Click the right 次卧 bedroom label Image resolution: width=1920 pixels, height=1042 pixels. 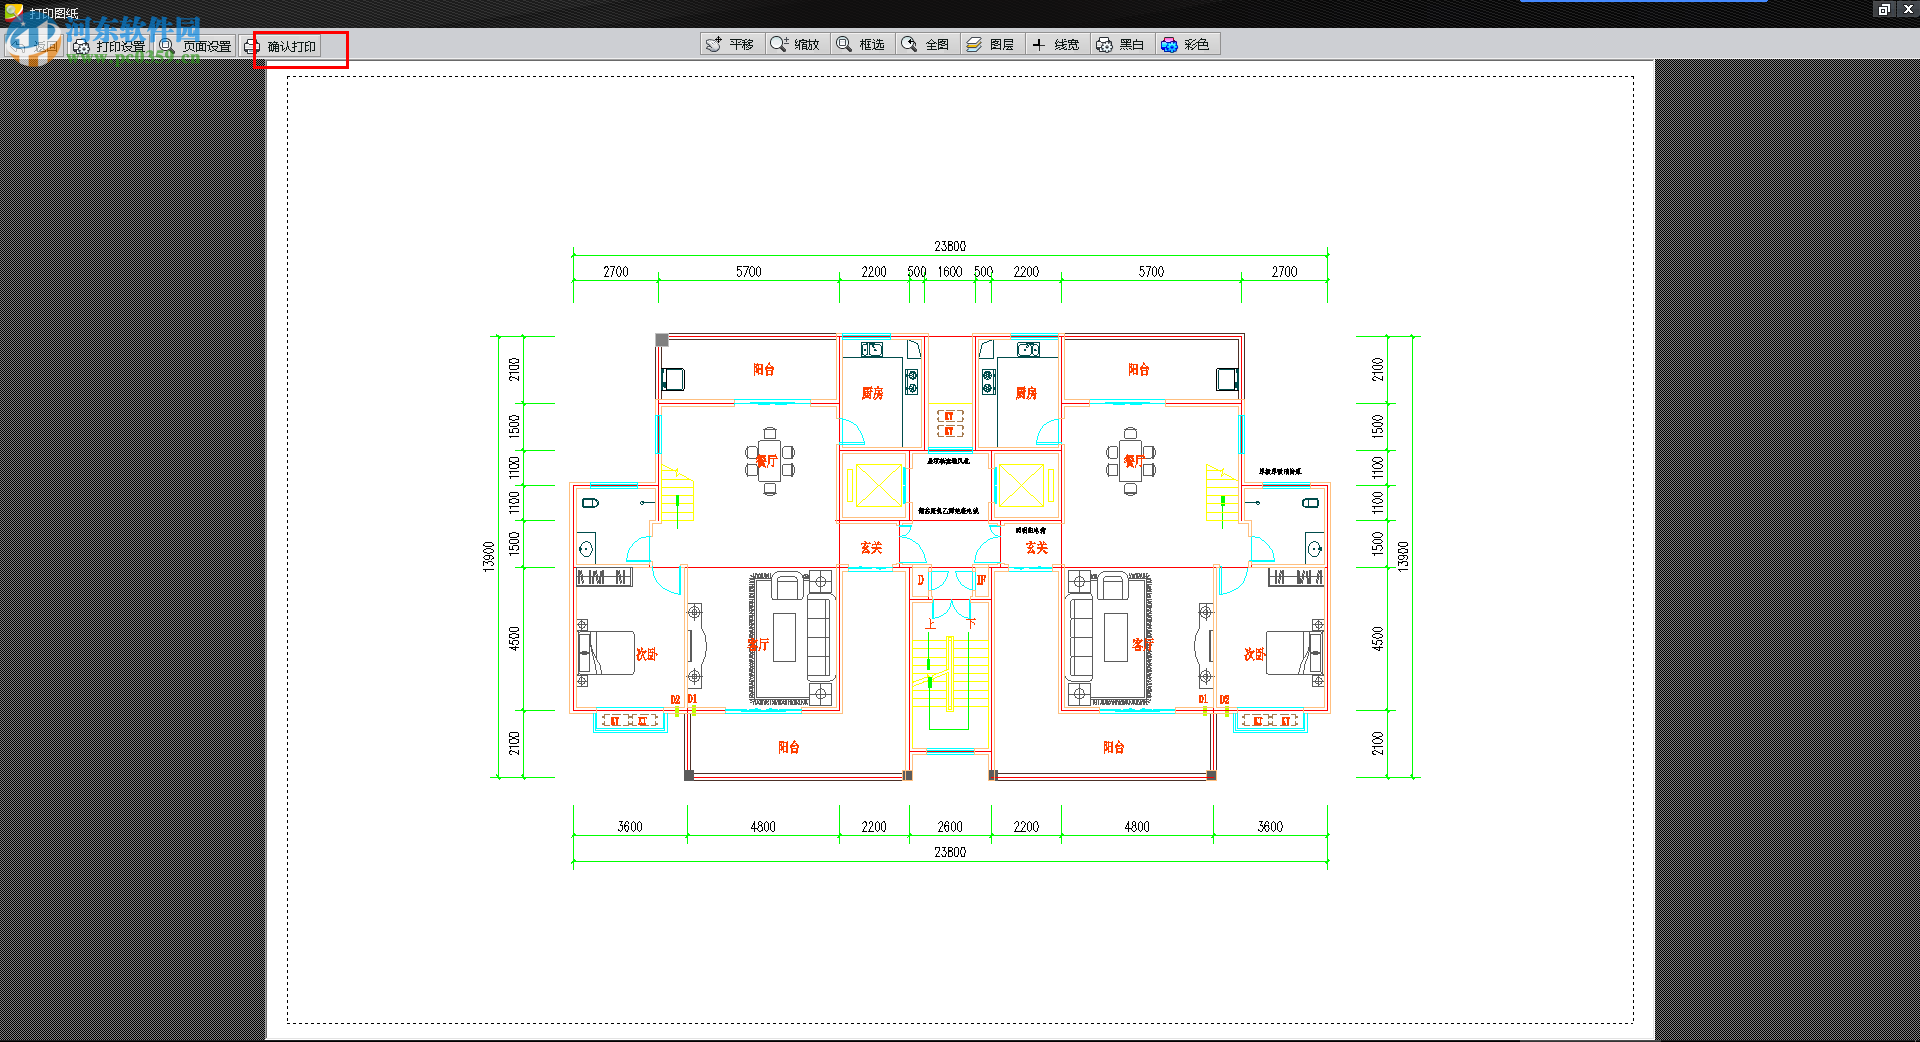(x=1254, y=654)
